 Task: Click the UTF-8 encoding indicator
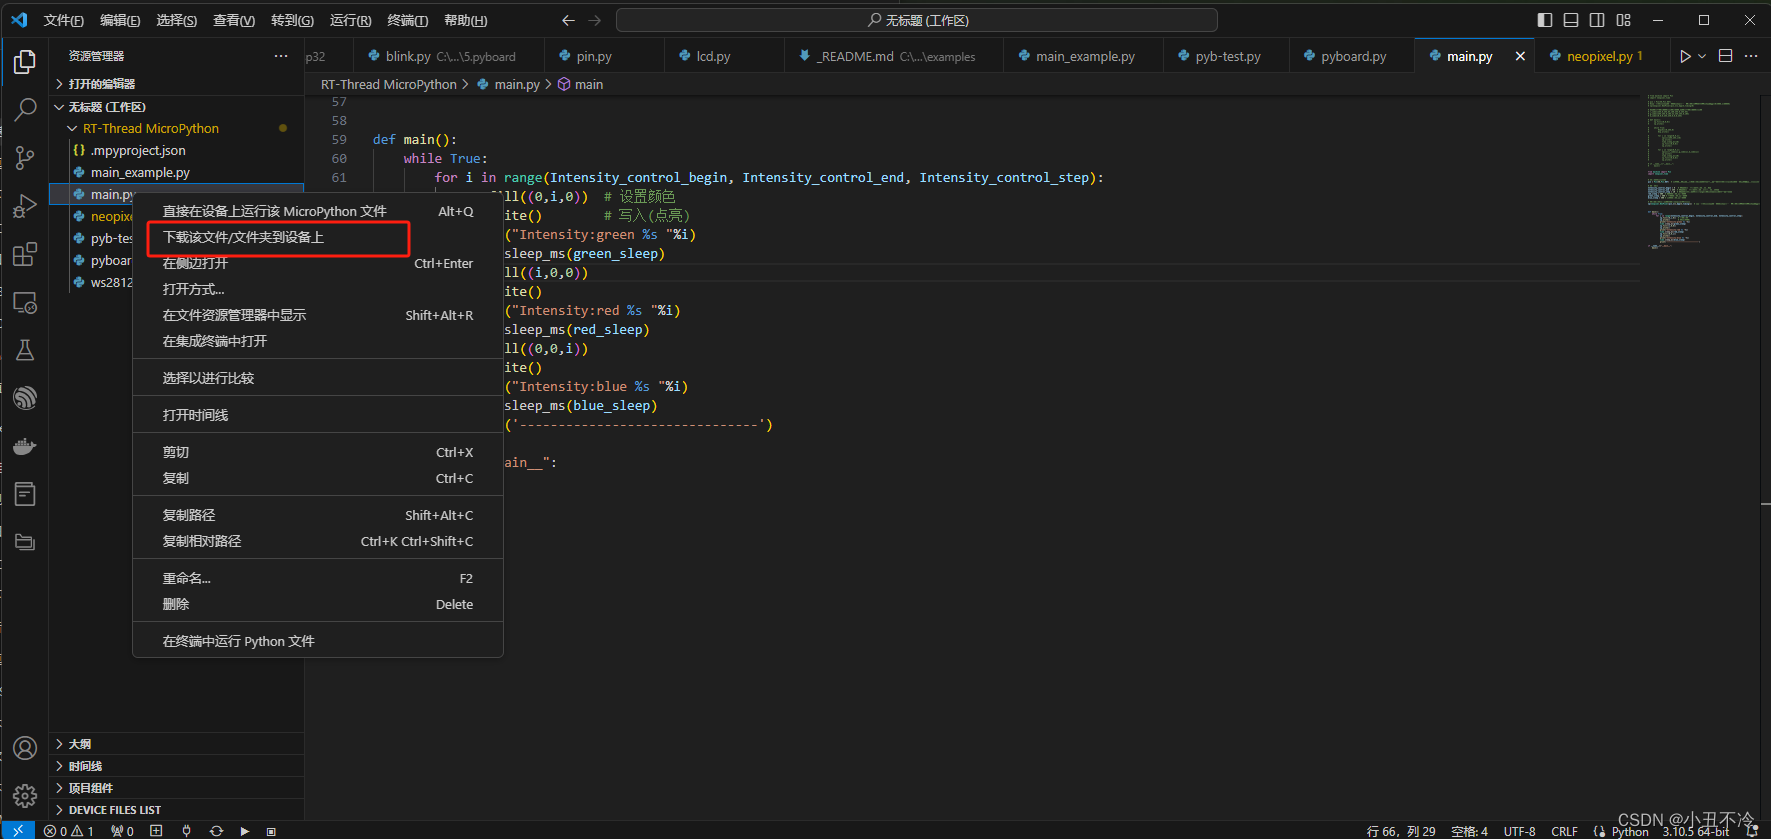click(1519, 831)
